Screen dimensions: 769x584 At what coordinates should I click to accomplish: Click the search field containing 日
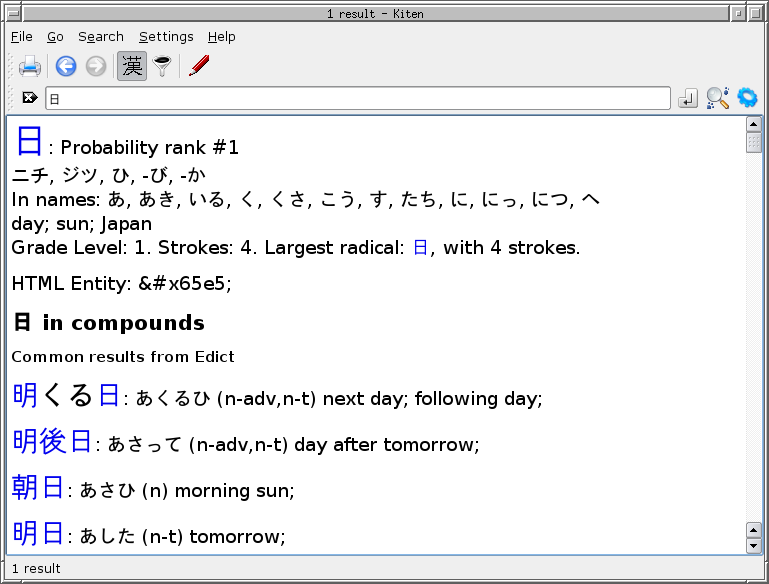pyautogui.click(x=358, y=98)
